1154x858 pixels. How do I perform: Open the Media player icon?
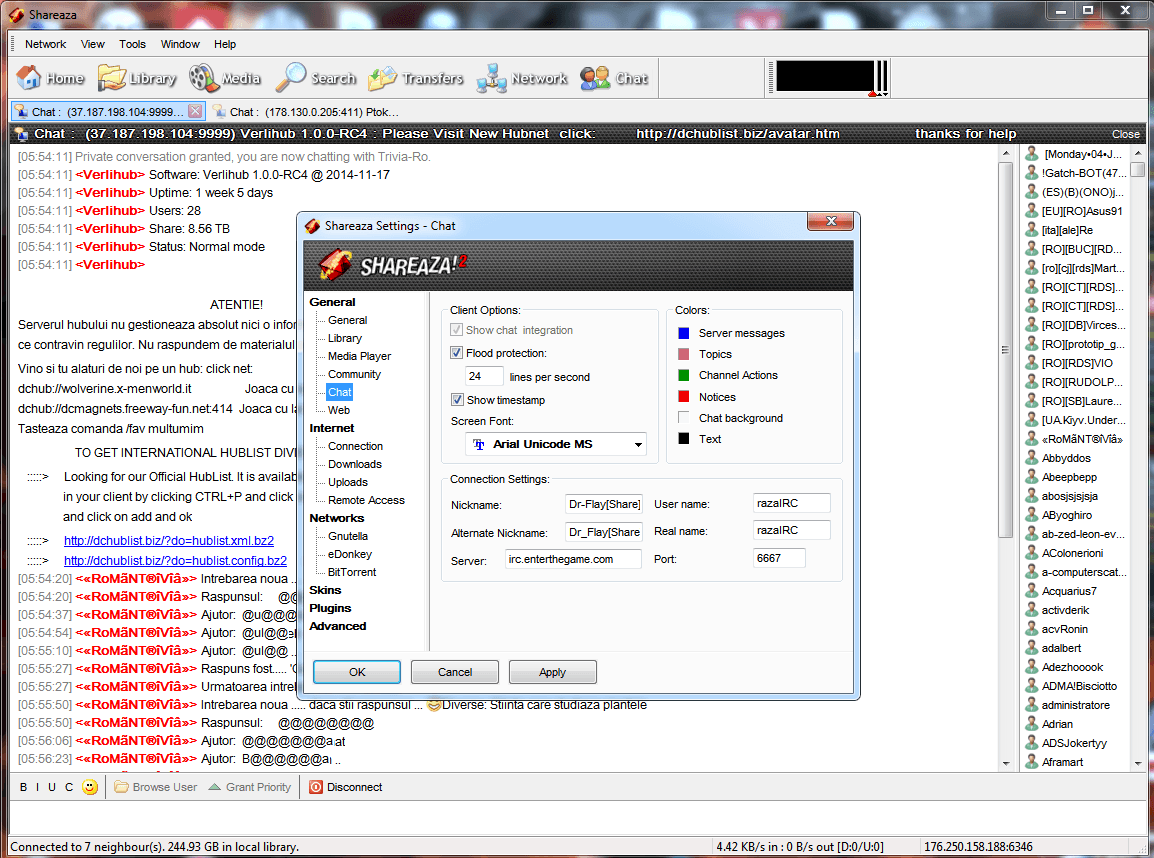pyautogui.click(x=203, y=78)
